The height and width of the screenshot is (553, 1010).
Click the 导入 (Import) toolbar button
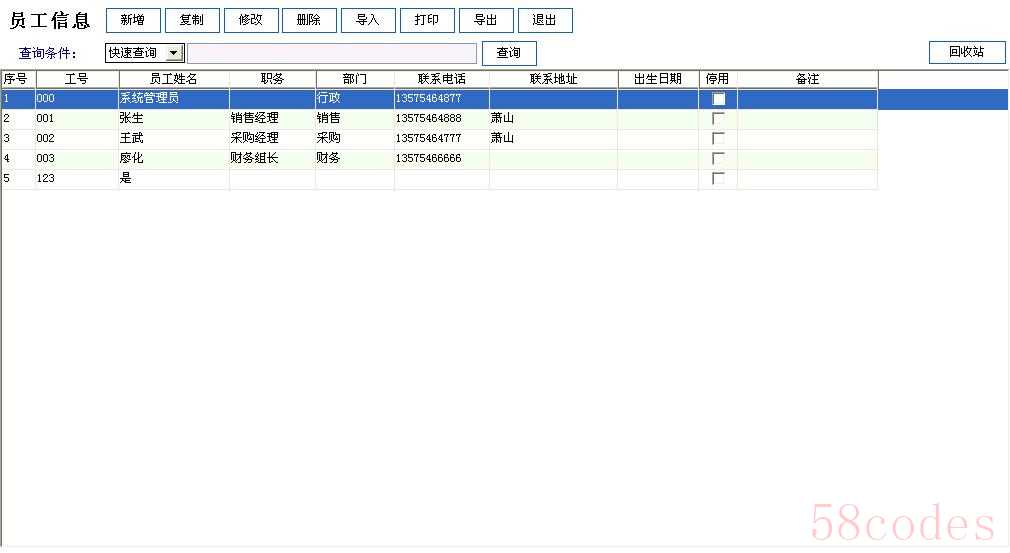click(x=368, y=20)
